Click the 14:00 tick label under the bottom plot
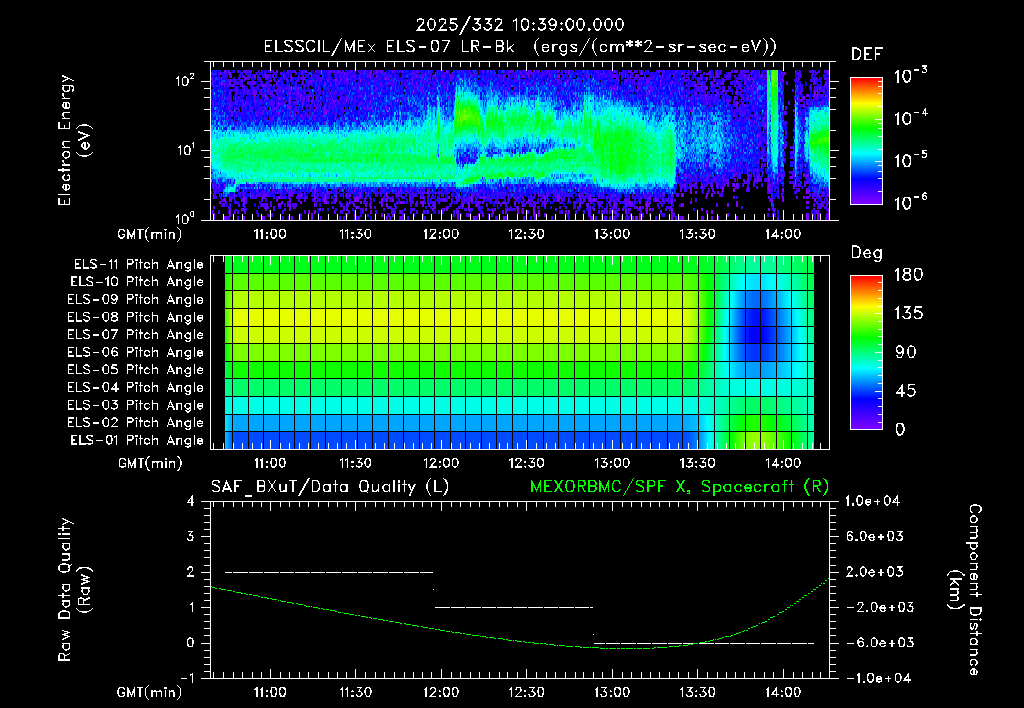Viewport: 1024px width, 708px height. [x=783, y=692]
